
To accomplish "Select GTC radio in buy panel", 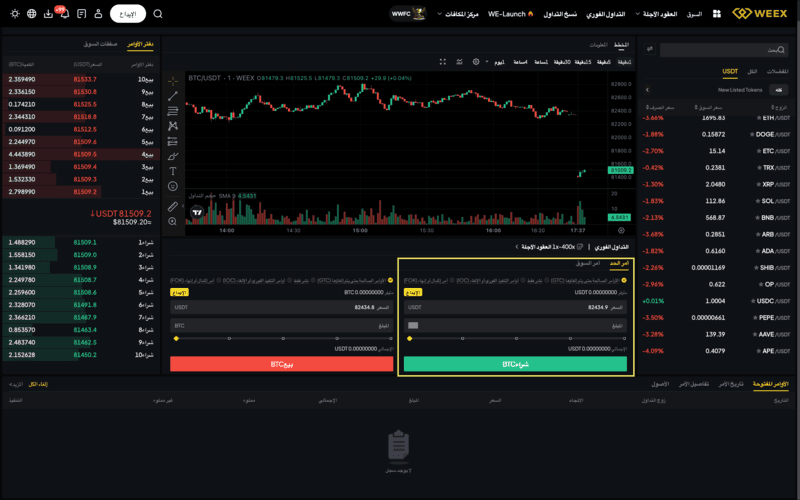I will pos(623,281).
